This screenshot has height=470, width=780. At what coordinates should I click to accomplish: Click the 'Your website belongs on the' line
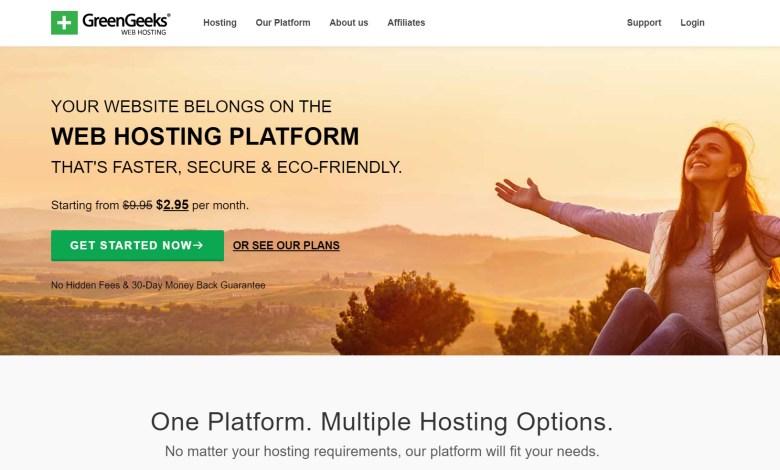(191, 106)
